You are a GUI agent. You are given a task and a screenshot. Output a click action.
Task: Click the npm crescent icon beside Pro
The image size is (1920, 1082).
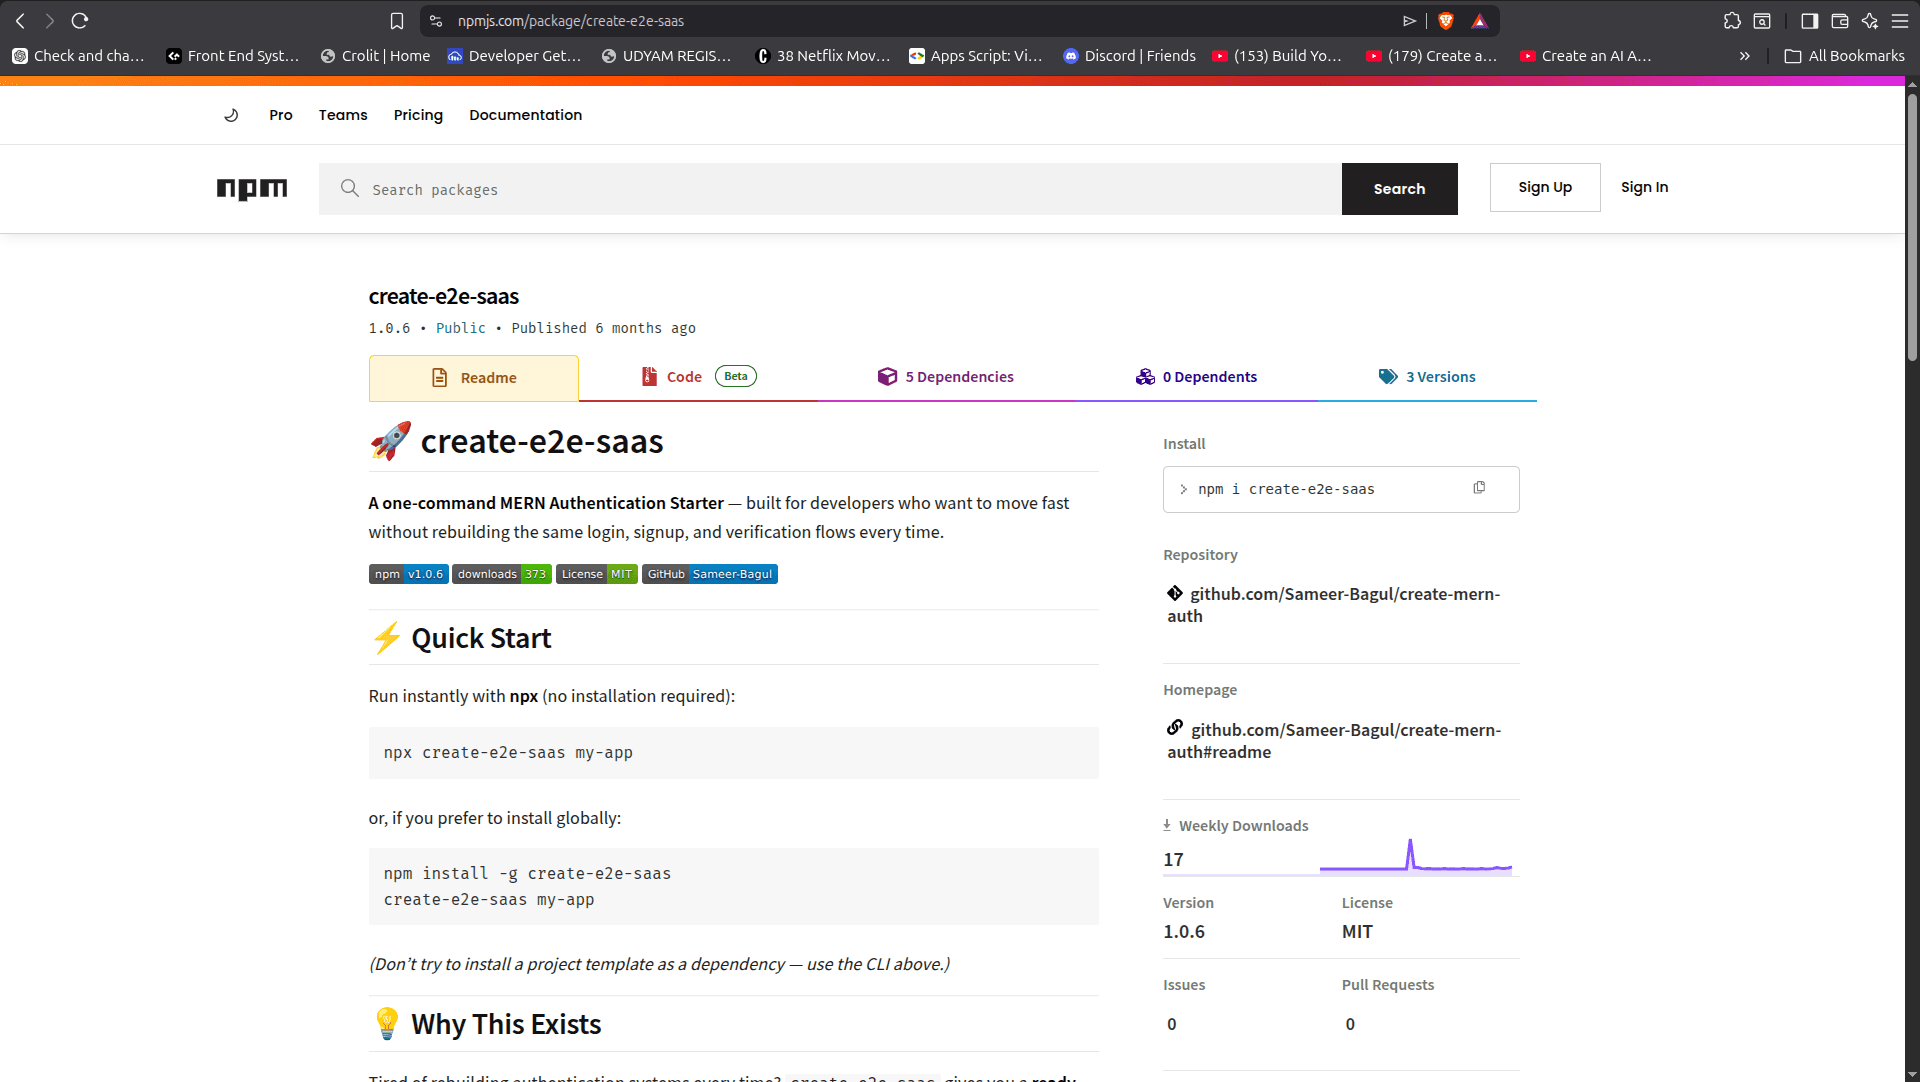point(231,115)
